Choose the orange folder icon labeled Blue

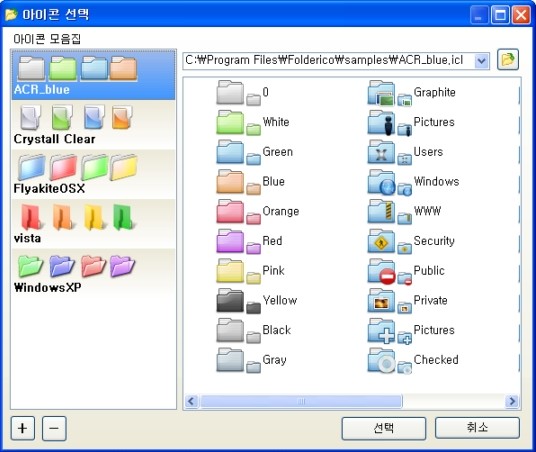pos(230,182)
